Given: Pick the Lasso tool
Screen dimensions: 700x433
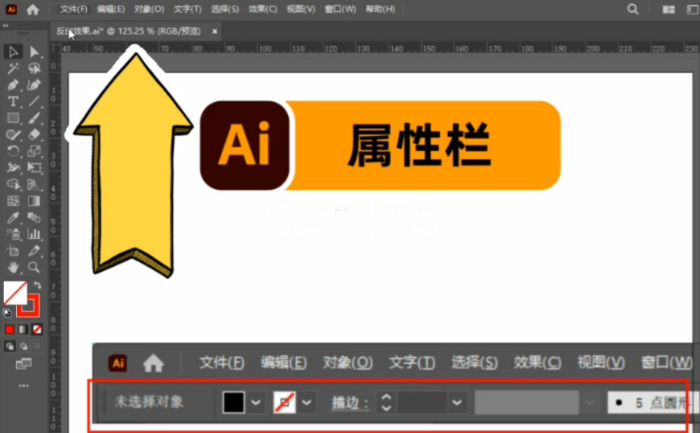Looking at the screenshot, I should point(34,68).
